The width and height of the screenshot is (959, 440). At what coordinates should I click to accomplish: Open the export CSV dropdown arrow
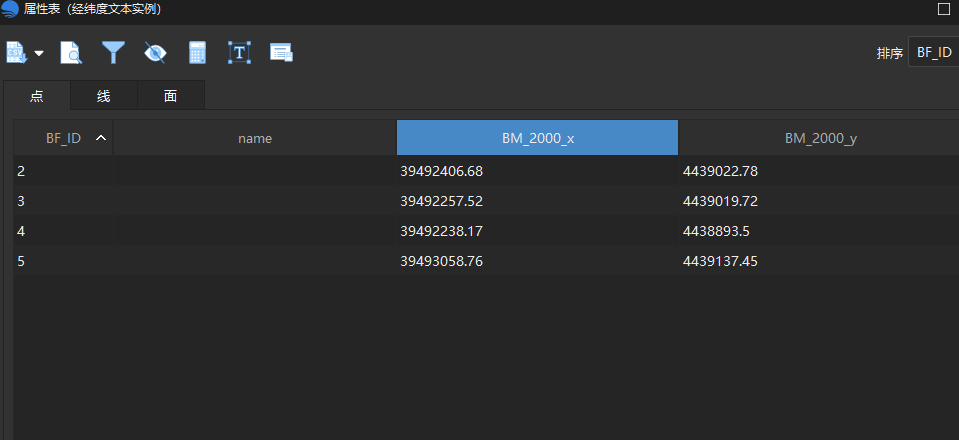[x=39, y=53]
